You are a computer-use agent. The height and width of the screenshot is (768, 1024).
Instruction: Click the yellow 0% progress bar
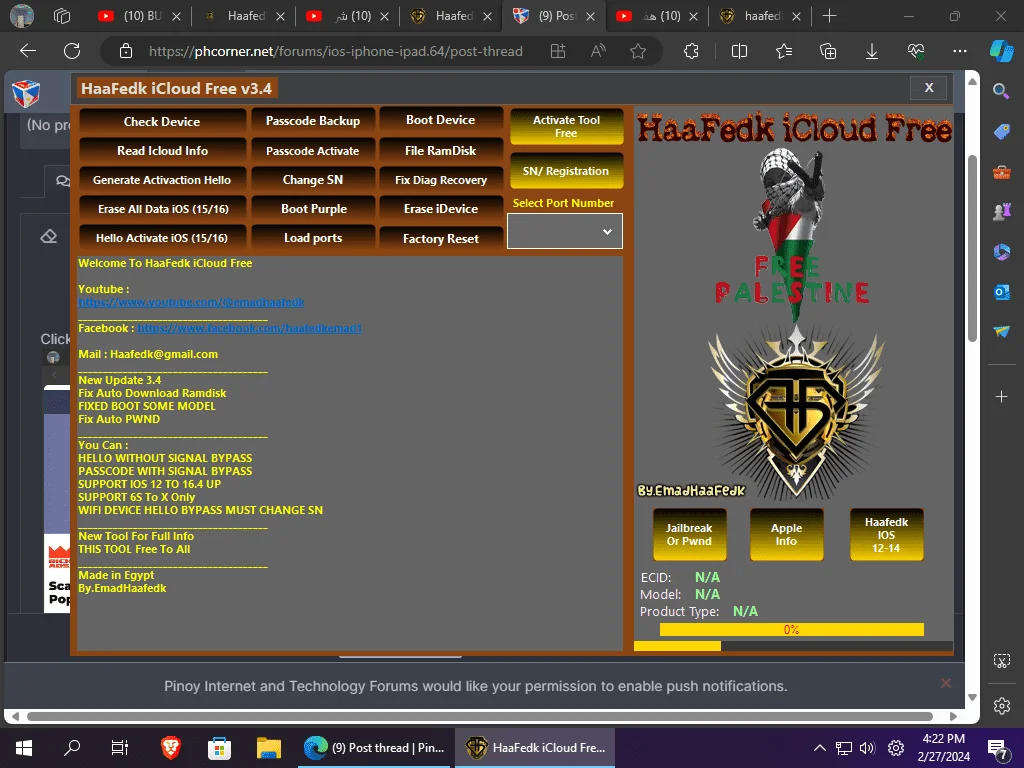pyautogui.click(x=792, y=630)
